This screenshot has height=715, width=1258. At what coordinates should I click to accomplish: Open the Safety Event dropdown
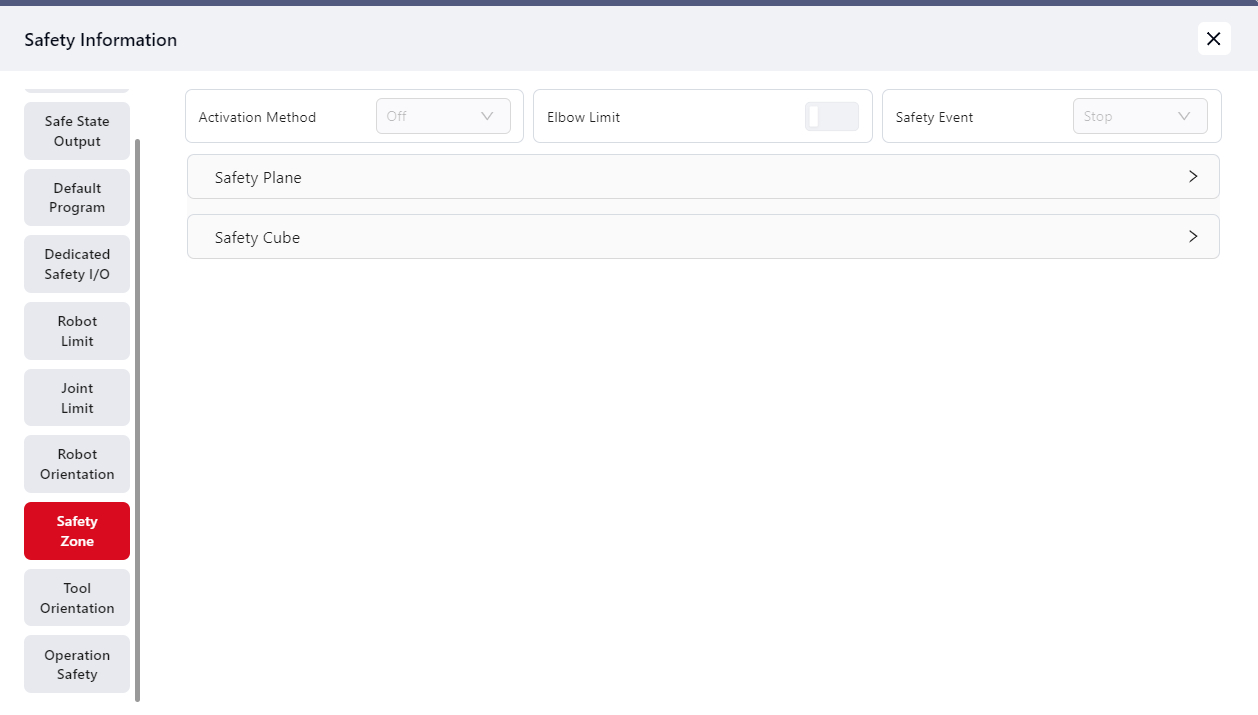(1139, 116)
